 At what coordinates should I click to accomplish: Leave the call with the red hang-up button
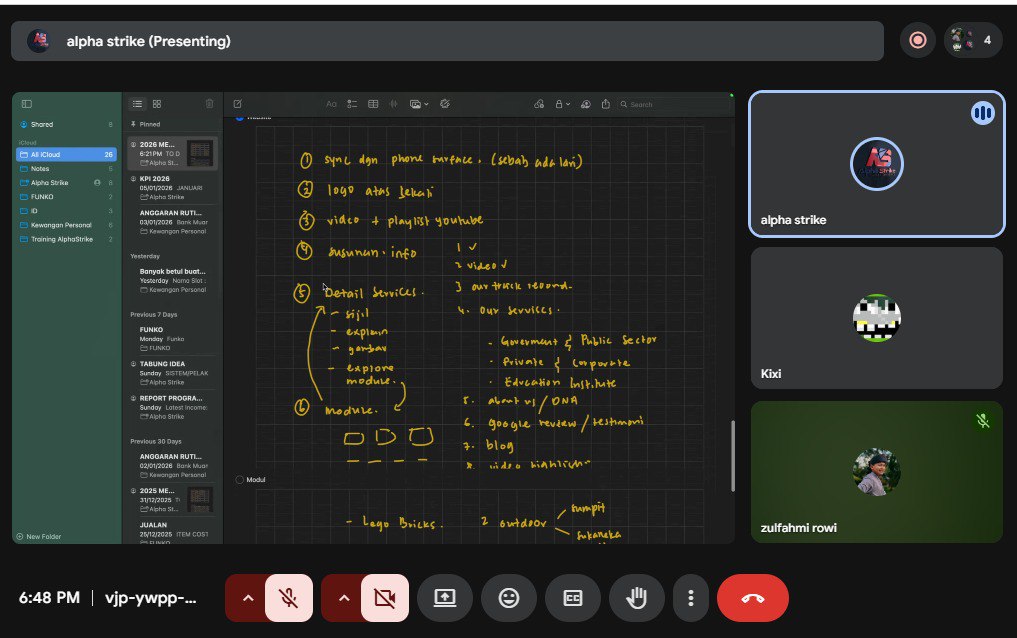point(752,598)
